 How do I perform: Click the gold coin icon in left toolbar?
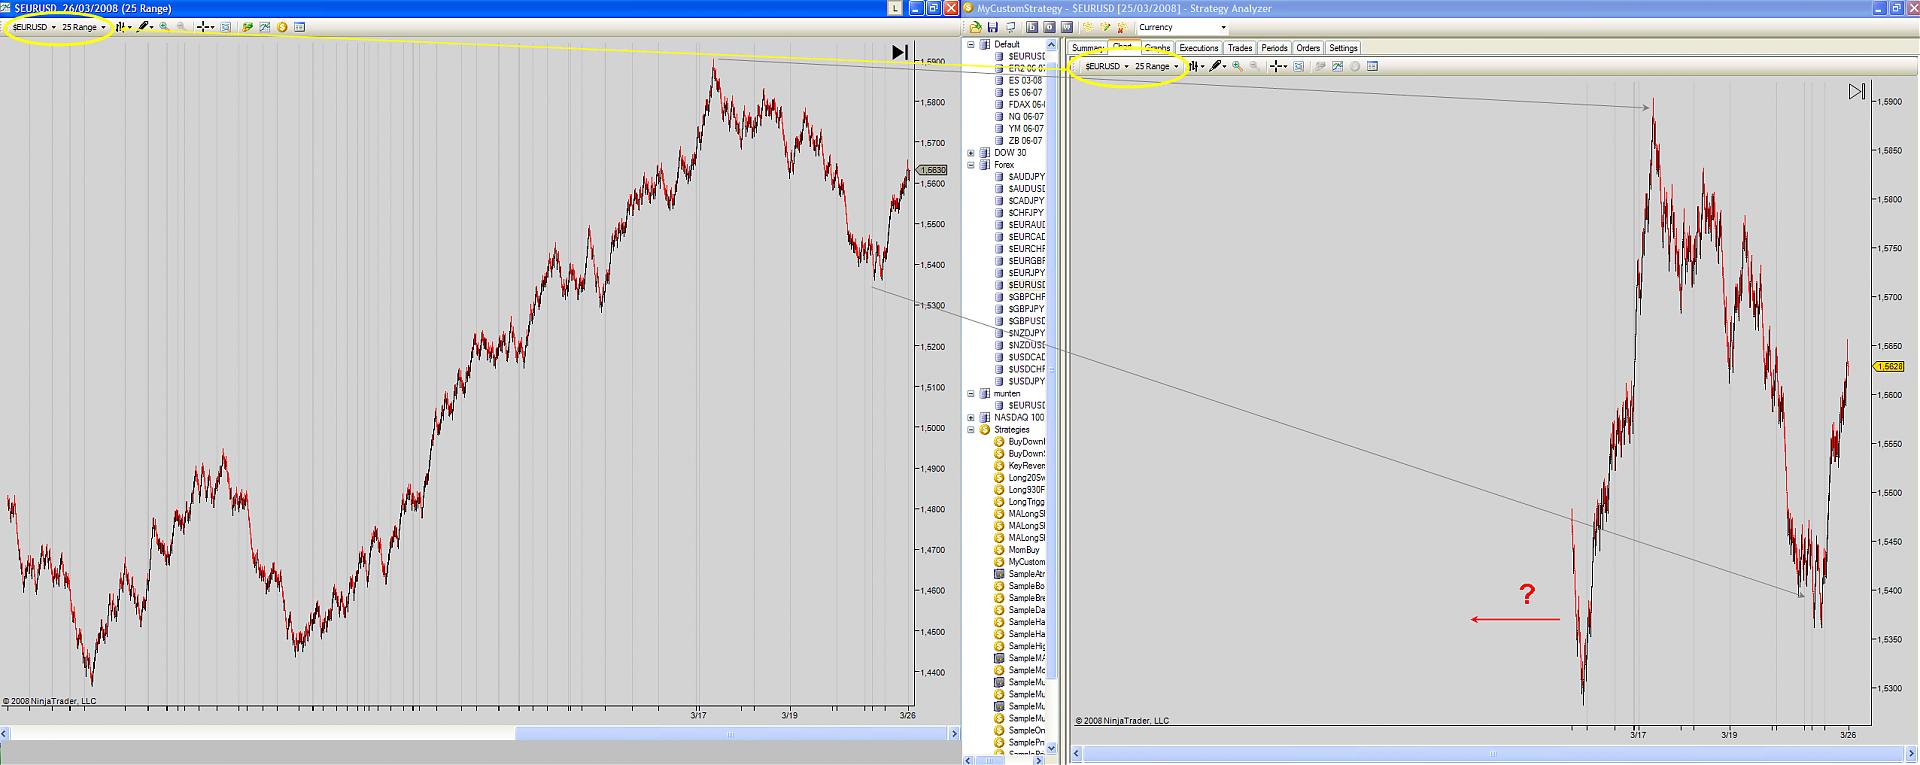point(282,27)
